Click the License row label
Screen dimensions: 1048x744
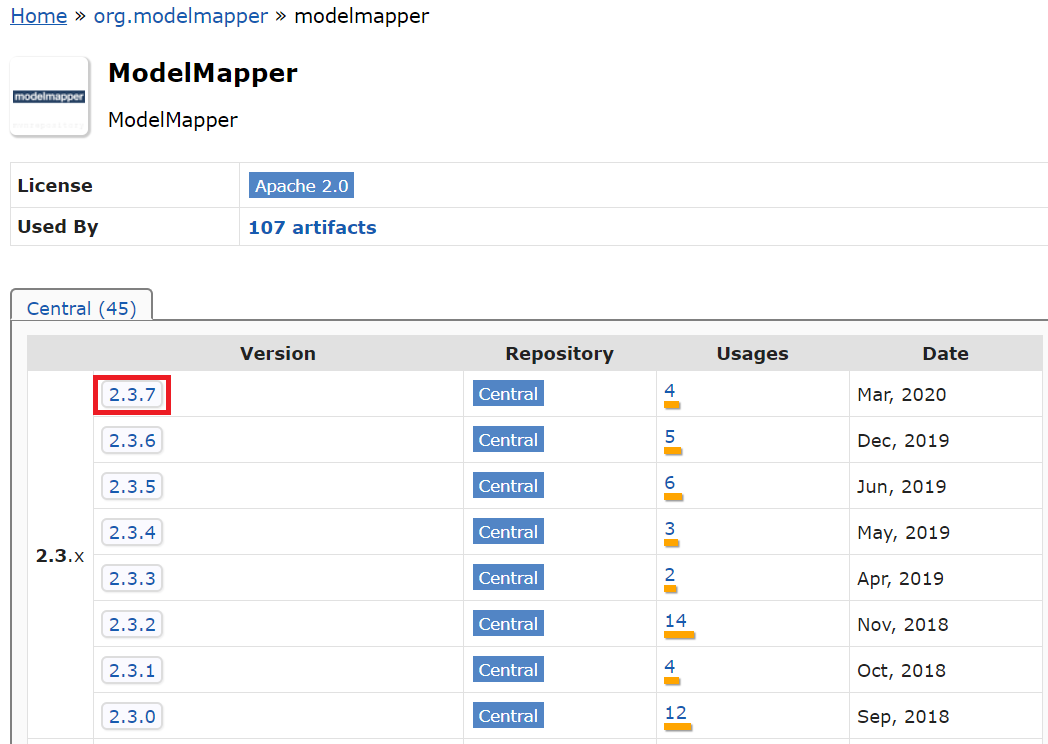(x=55, y=185)
